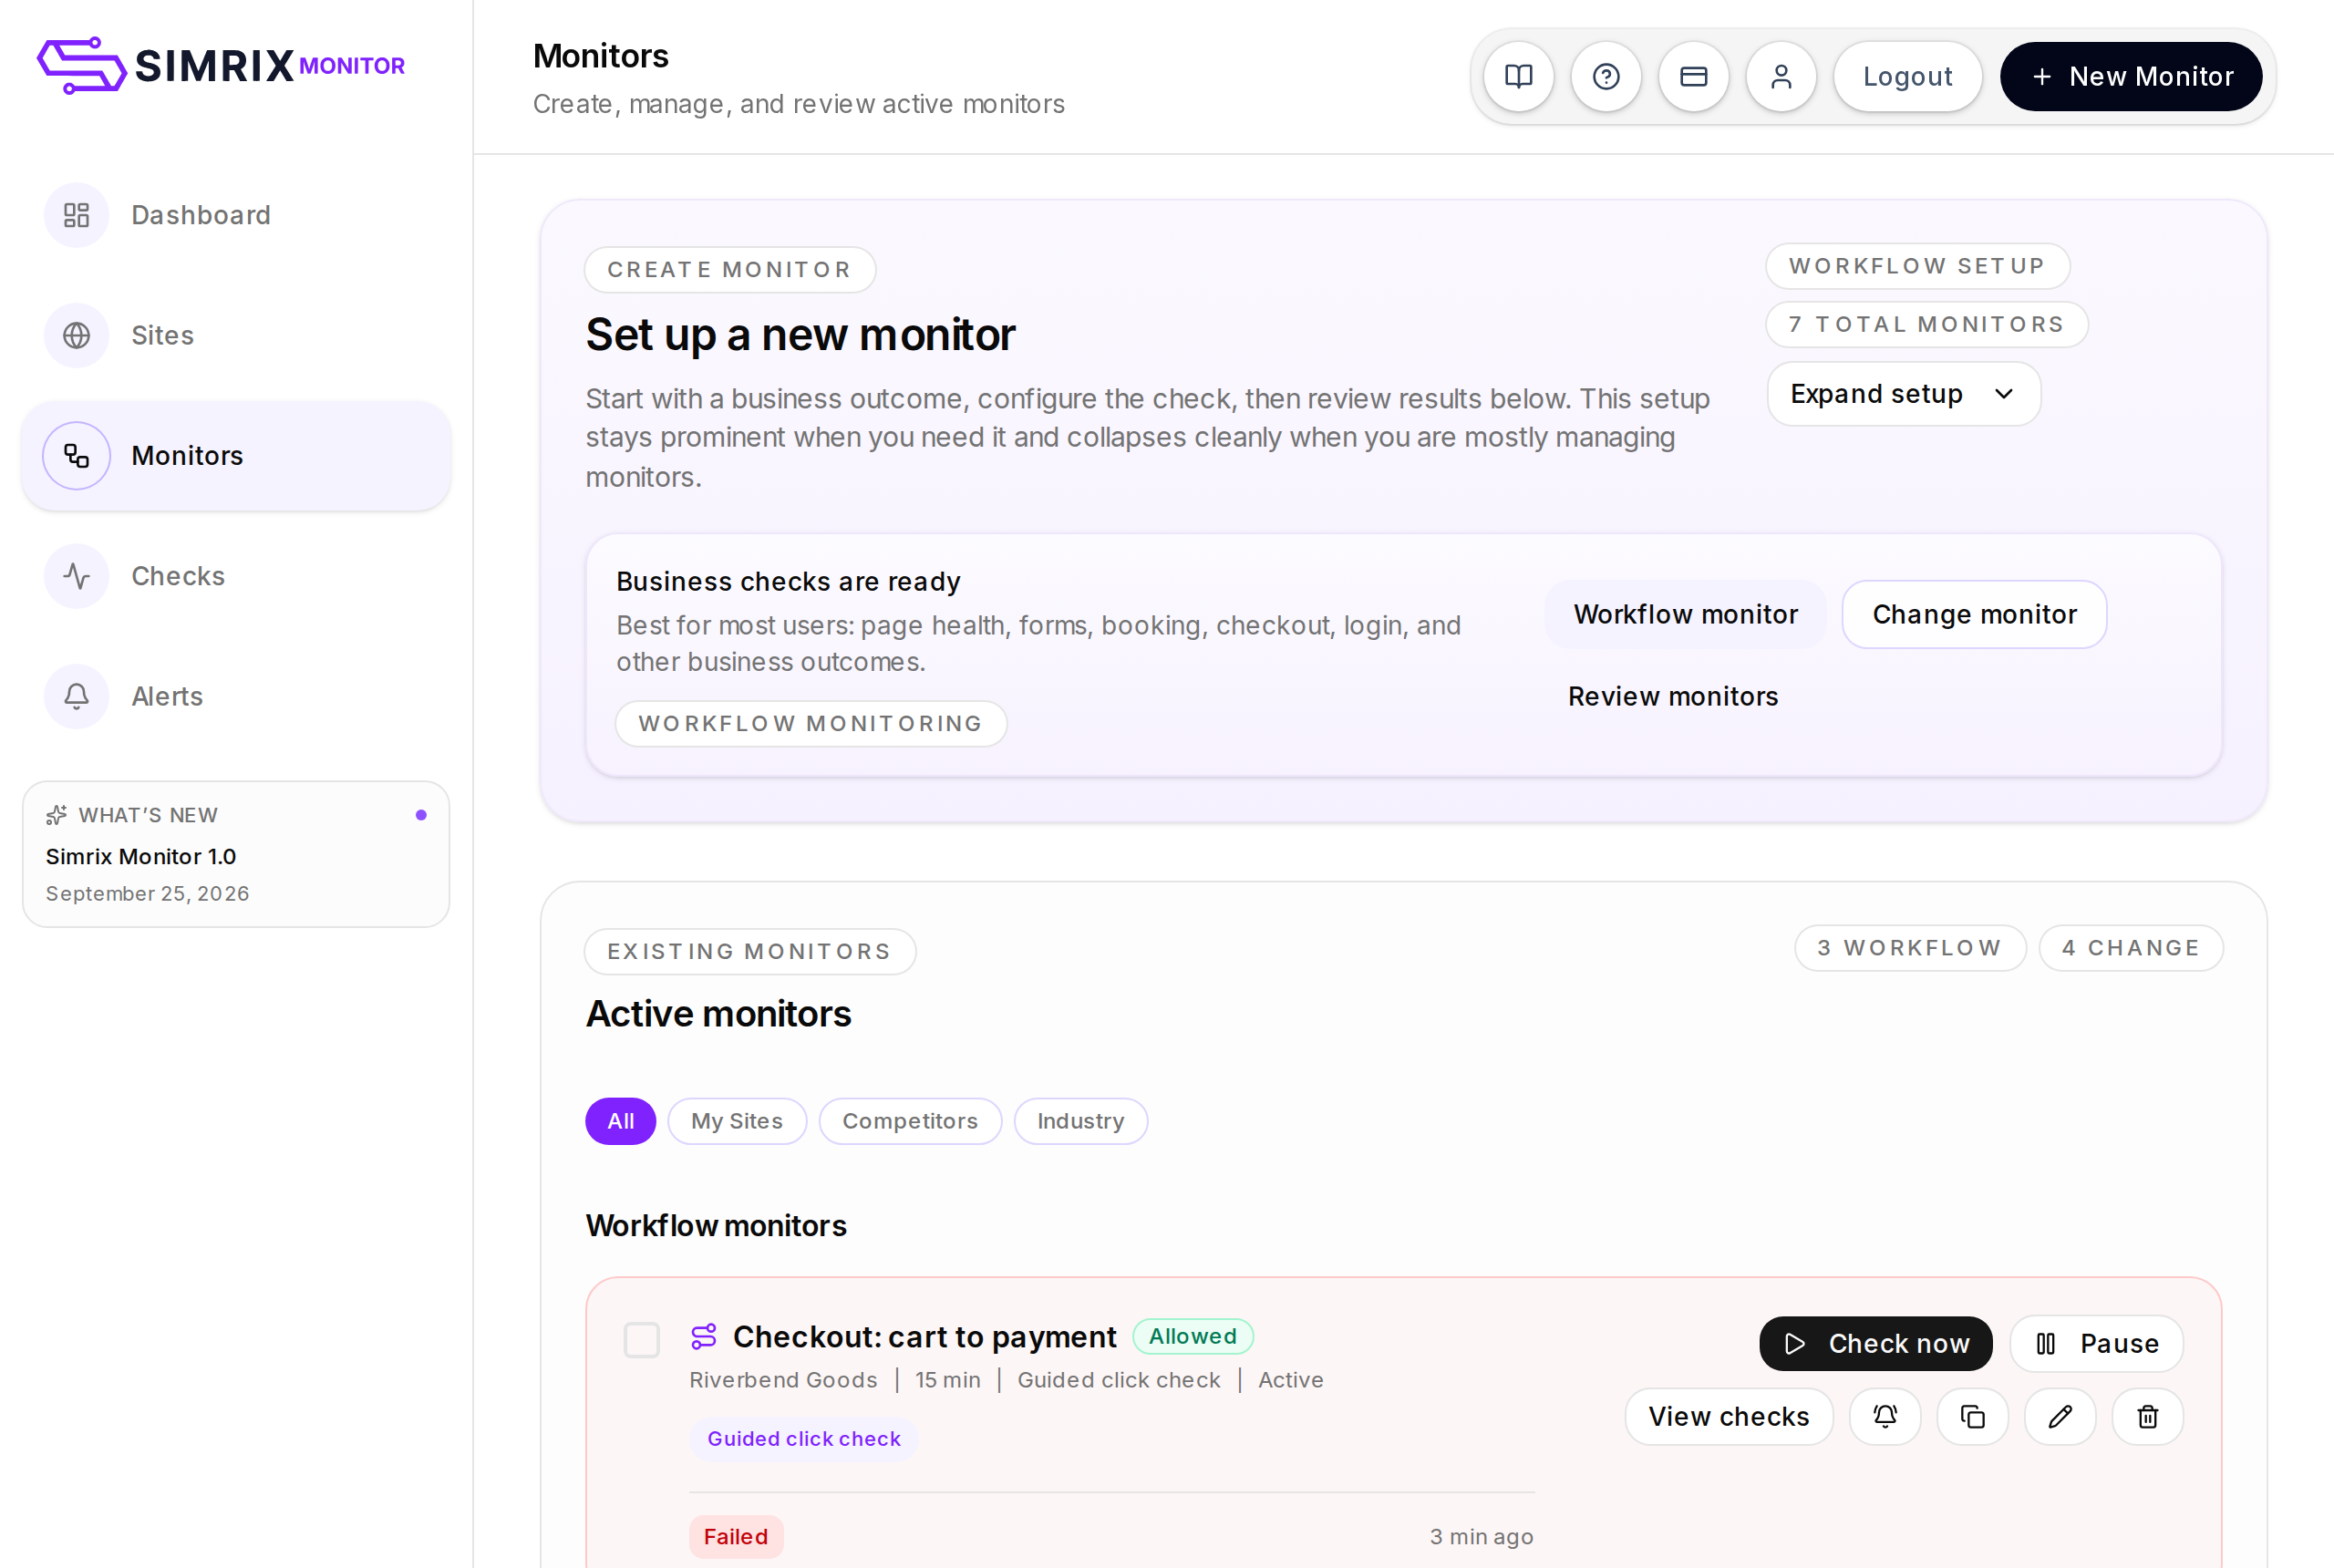Click the Sites globe icon
The width and height of the screenshot is (2334, 1568).
pos(77,335)
